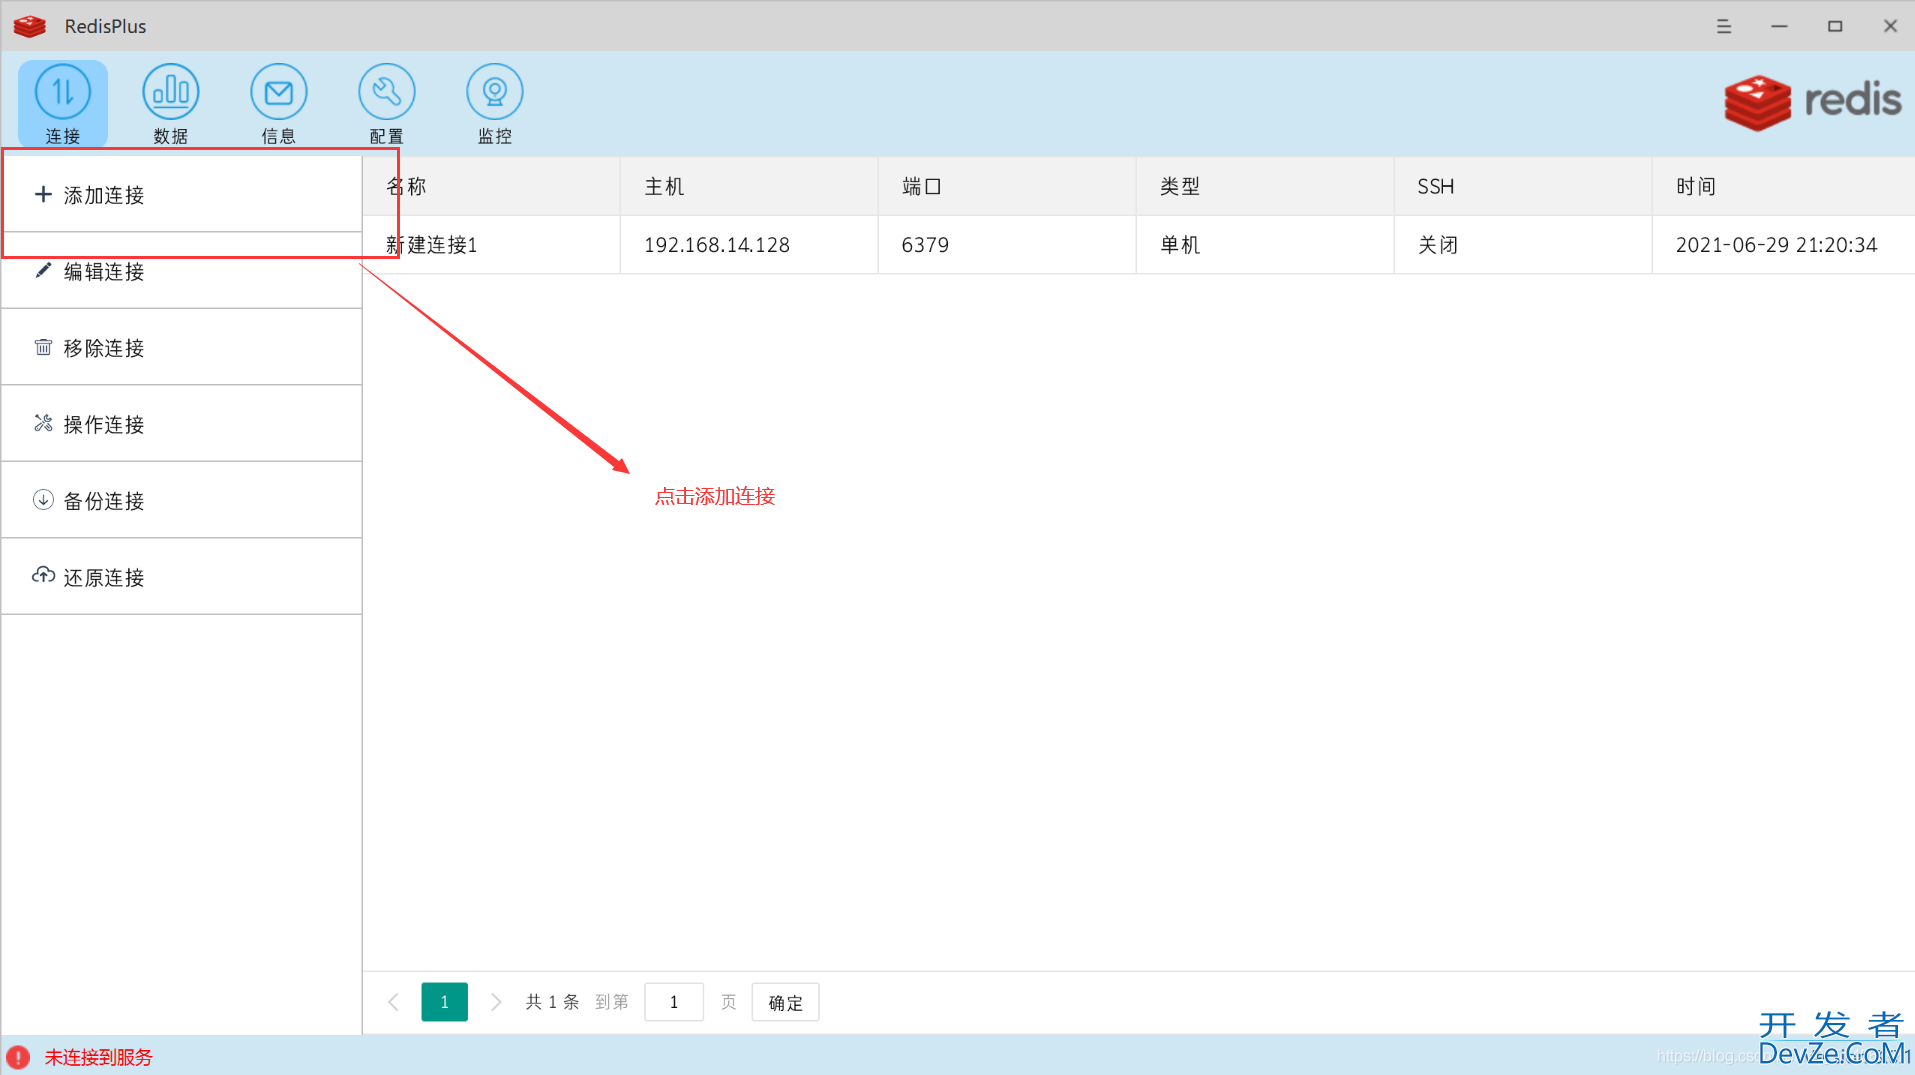Choose 还原连接 in the sidebar
This screenshot has height=1075, width=1915.
click(182, 577)
